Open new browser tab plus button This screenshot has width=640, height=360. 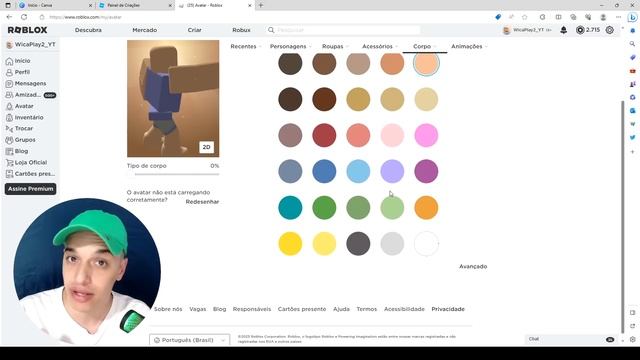click(260, 5)
